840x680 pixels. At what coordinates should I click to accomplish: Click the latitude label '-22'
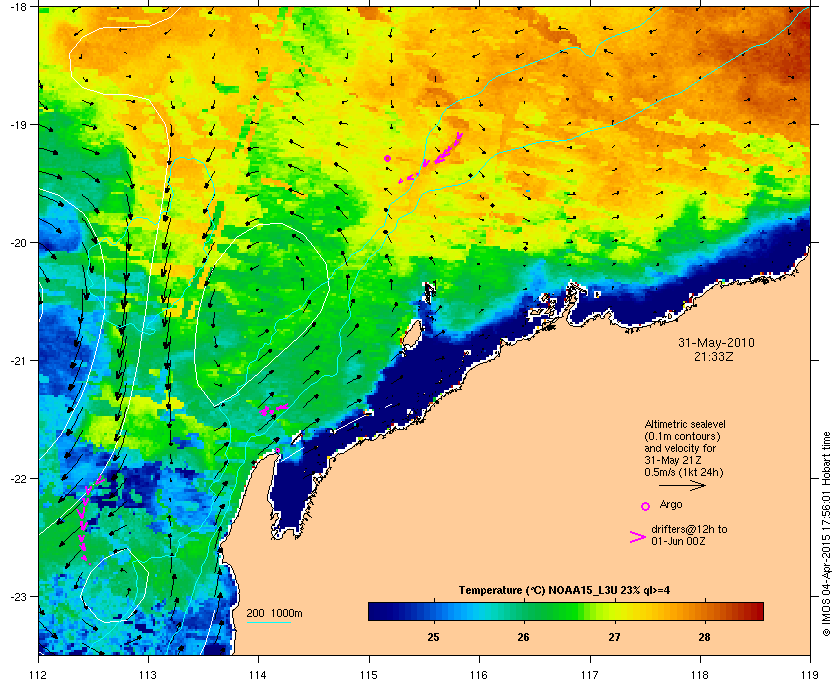coord(18,479)
